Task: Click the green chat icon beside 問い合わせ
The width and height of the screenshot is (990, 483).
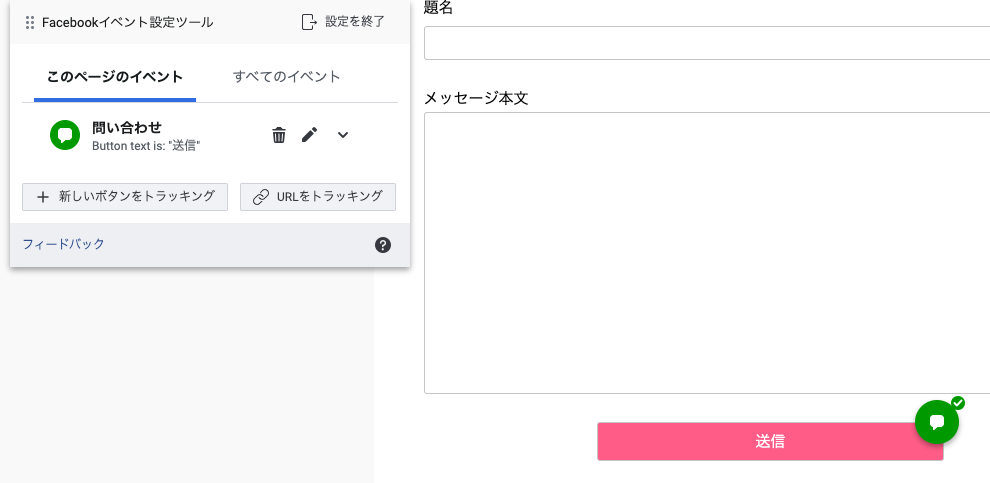Action: [x=65, y=135]
